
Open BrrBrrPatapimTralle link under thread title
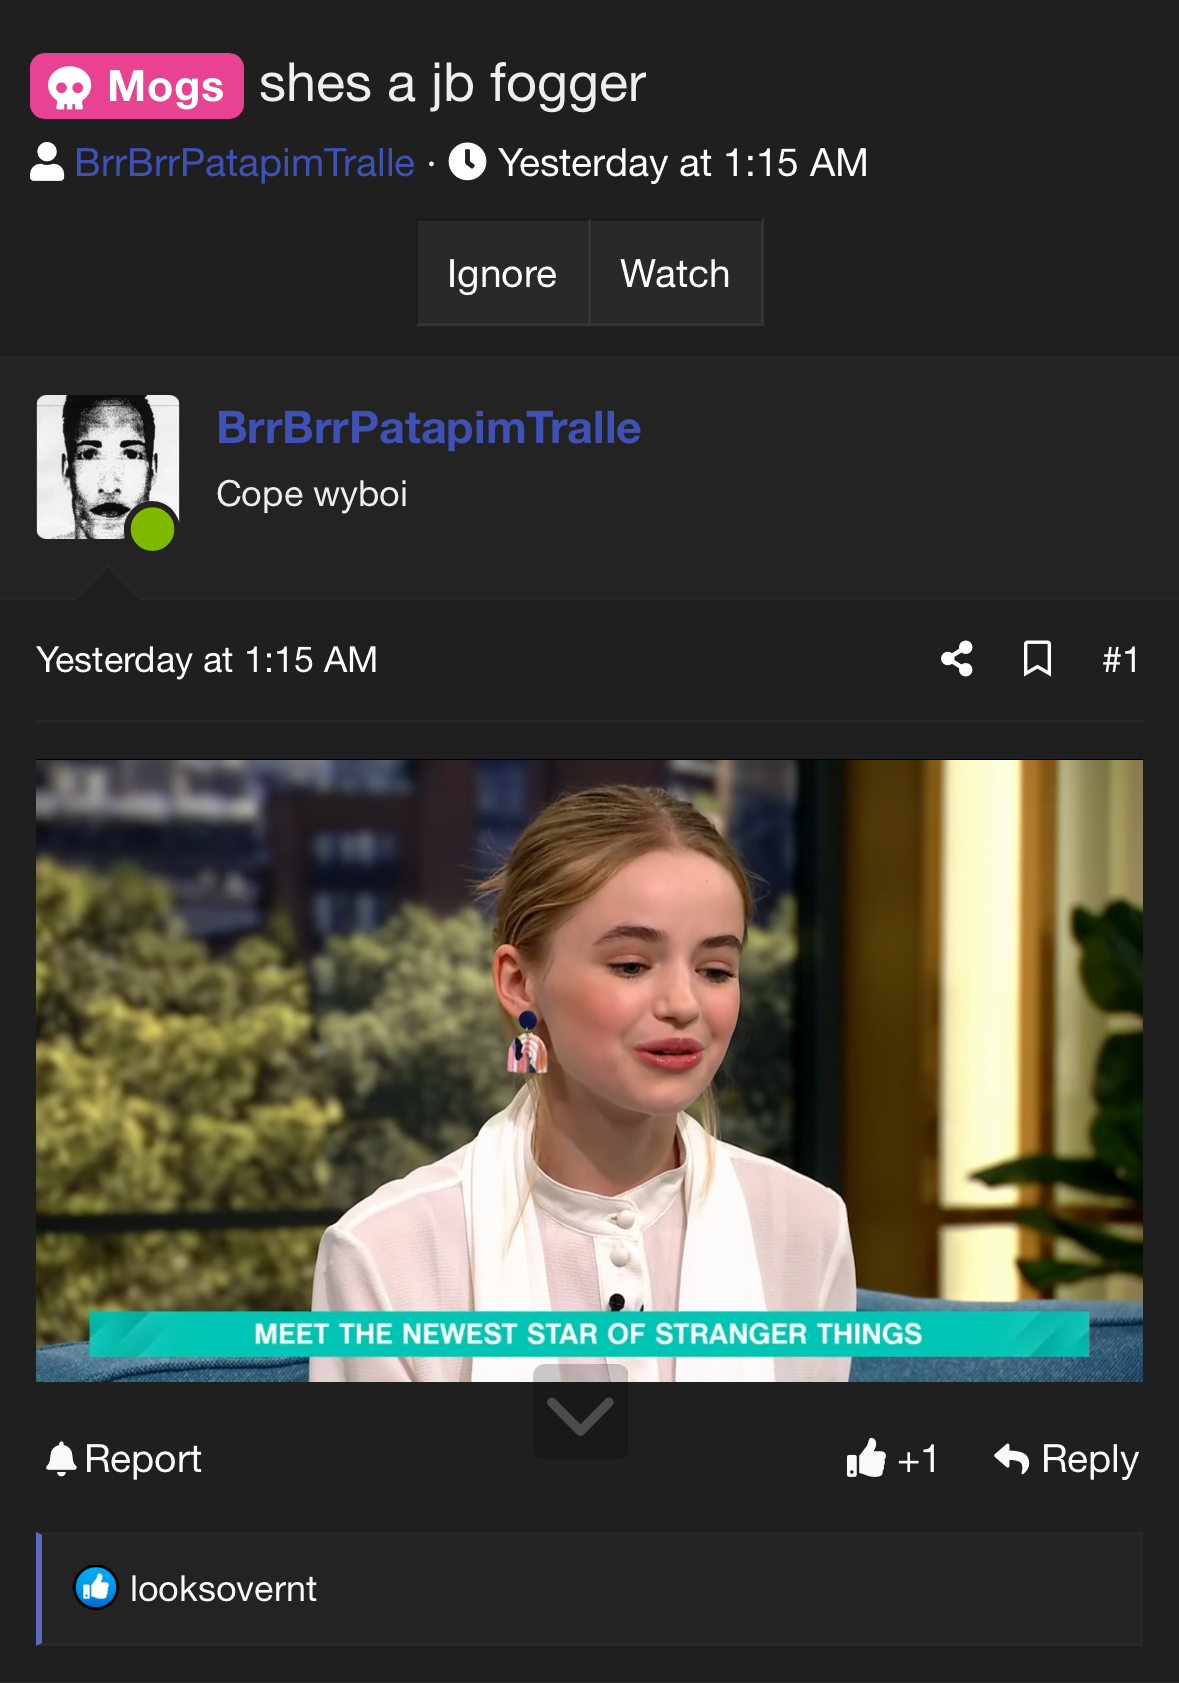point(245,163)
